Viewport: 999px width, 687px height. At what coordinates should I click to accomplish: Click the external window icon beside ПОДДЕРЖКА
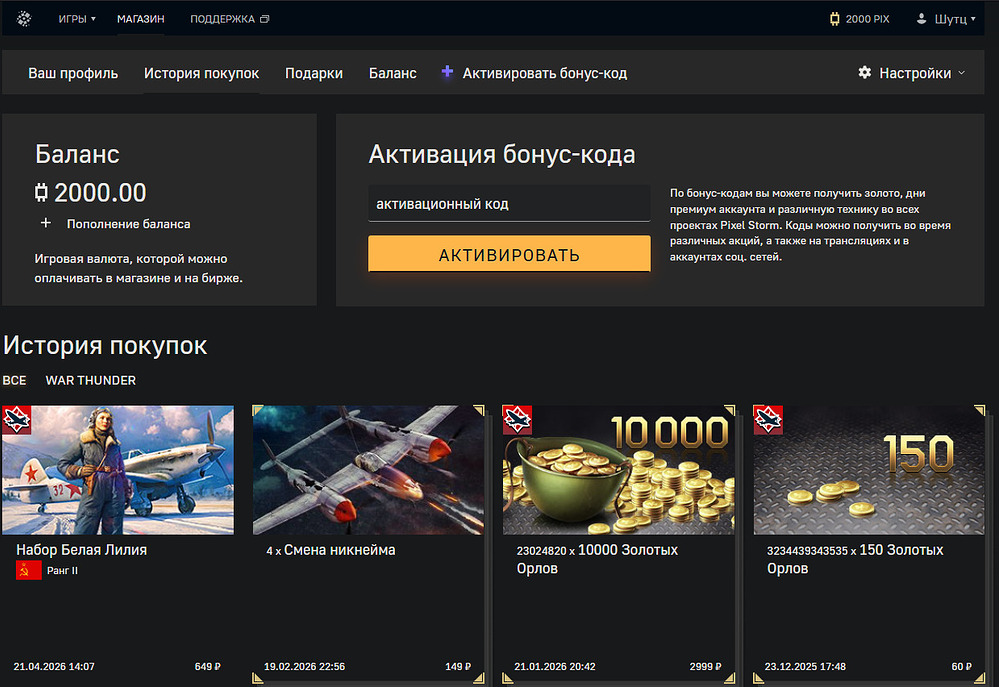tap(264, 19)
